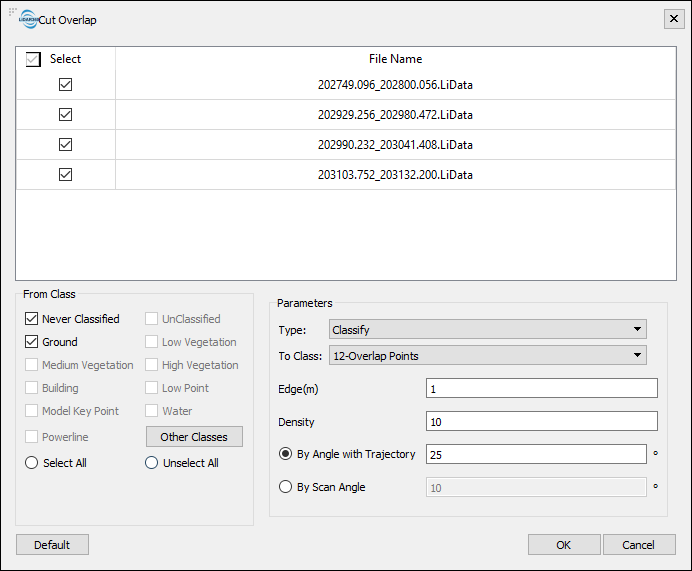The width and height of the screenshot is (692, 571).
Task: Uncheck file 202929.256_202980.472.LiData
Action: click(65, 114)
